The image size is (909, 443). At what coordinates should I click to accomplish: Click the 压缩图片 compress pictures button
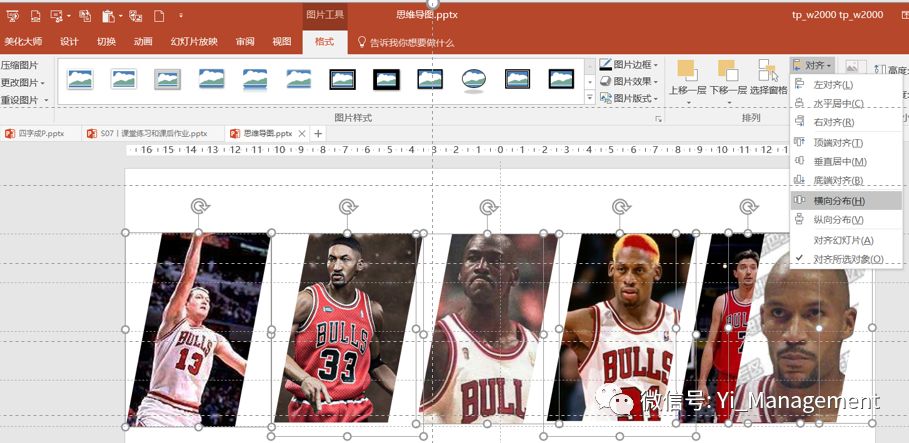(x=19, y=65)
